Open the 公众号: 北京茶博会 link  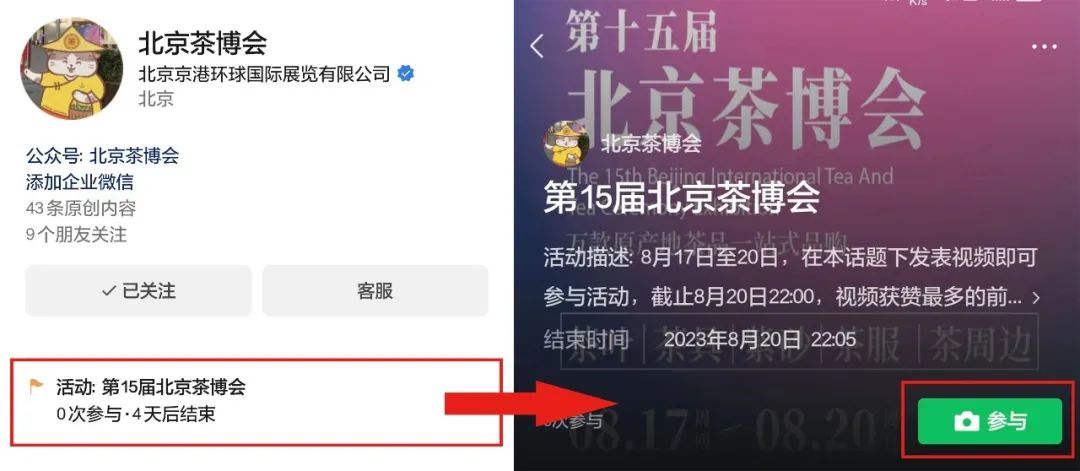(x=103, y=156)
